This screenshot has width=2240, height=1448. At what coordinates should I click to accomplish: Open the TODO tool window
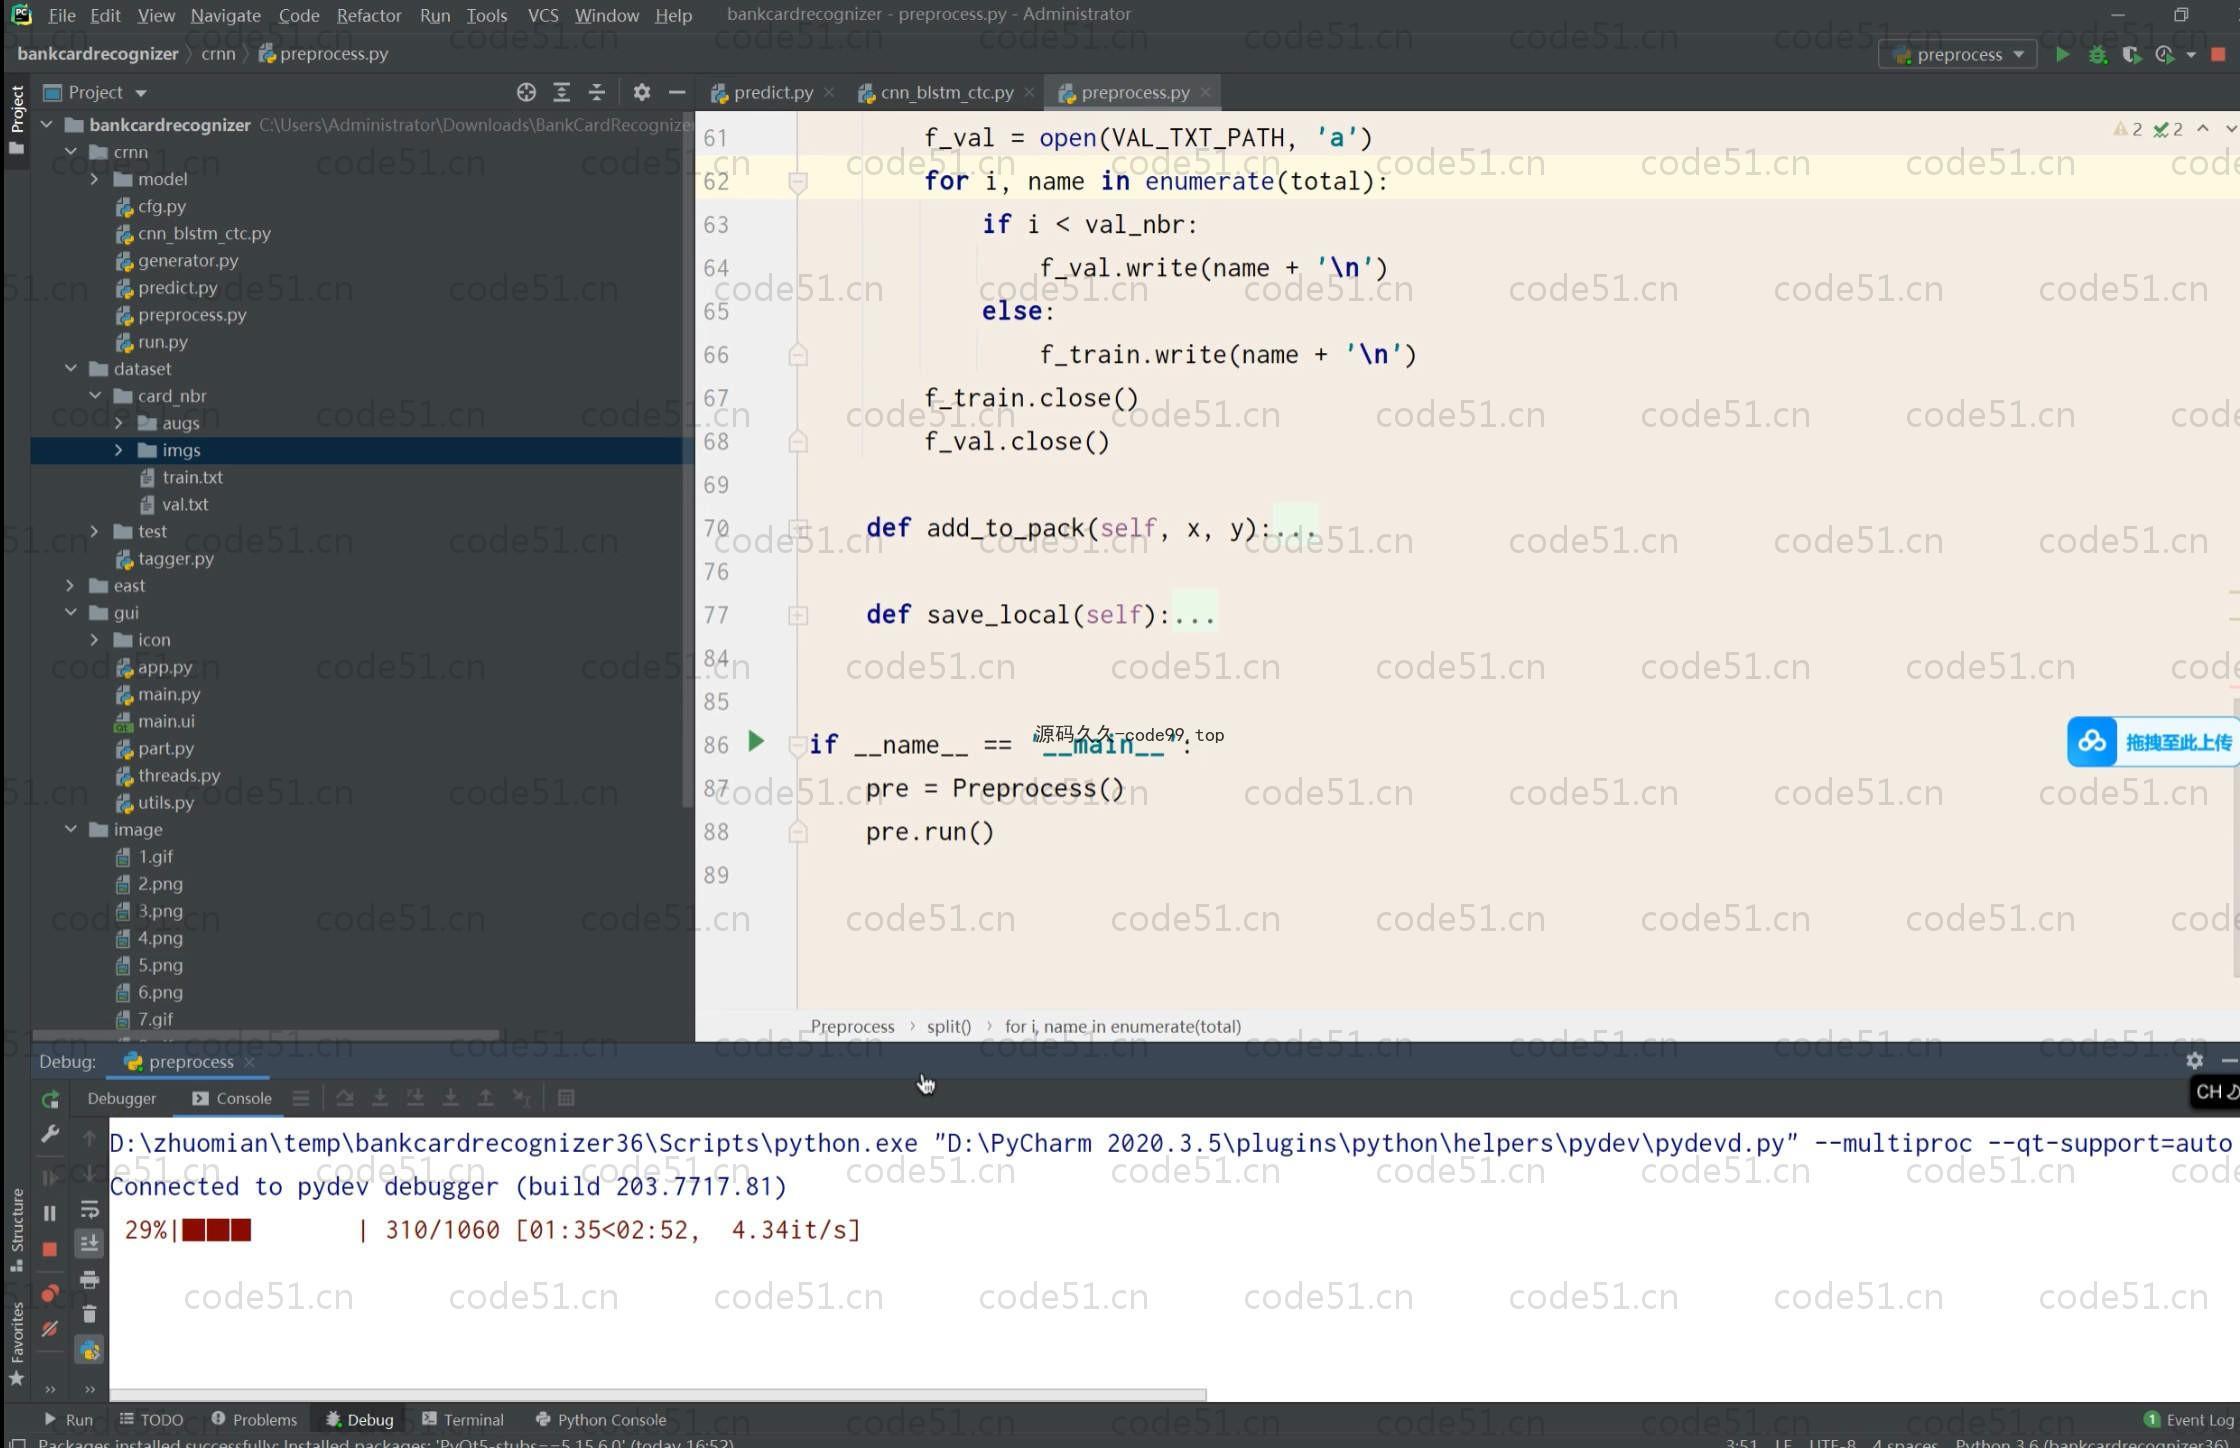point(151,1420)
